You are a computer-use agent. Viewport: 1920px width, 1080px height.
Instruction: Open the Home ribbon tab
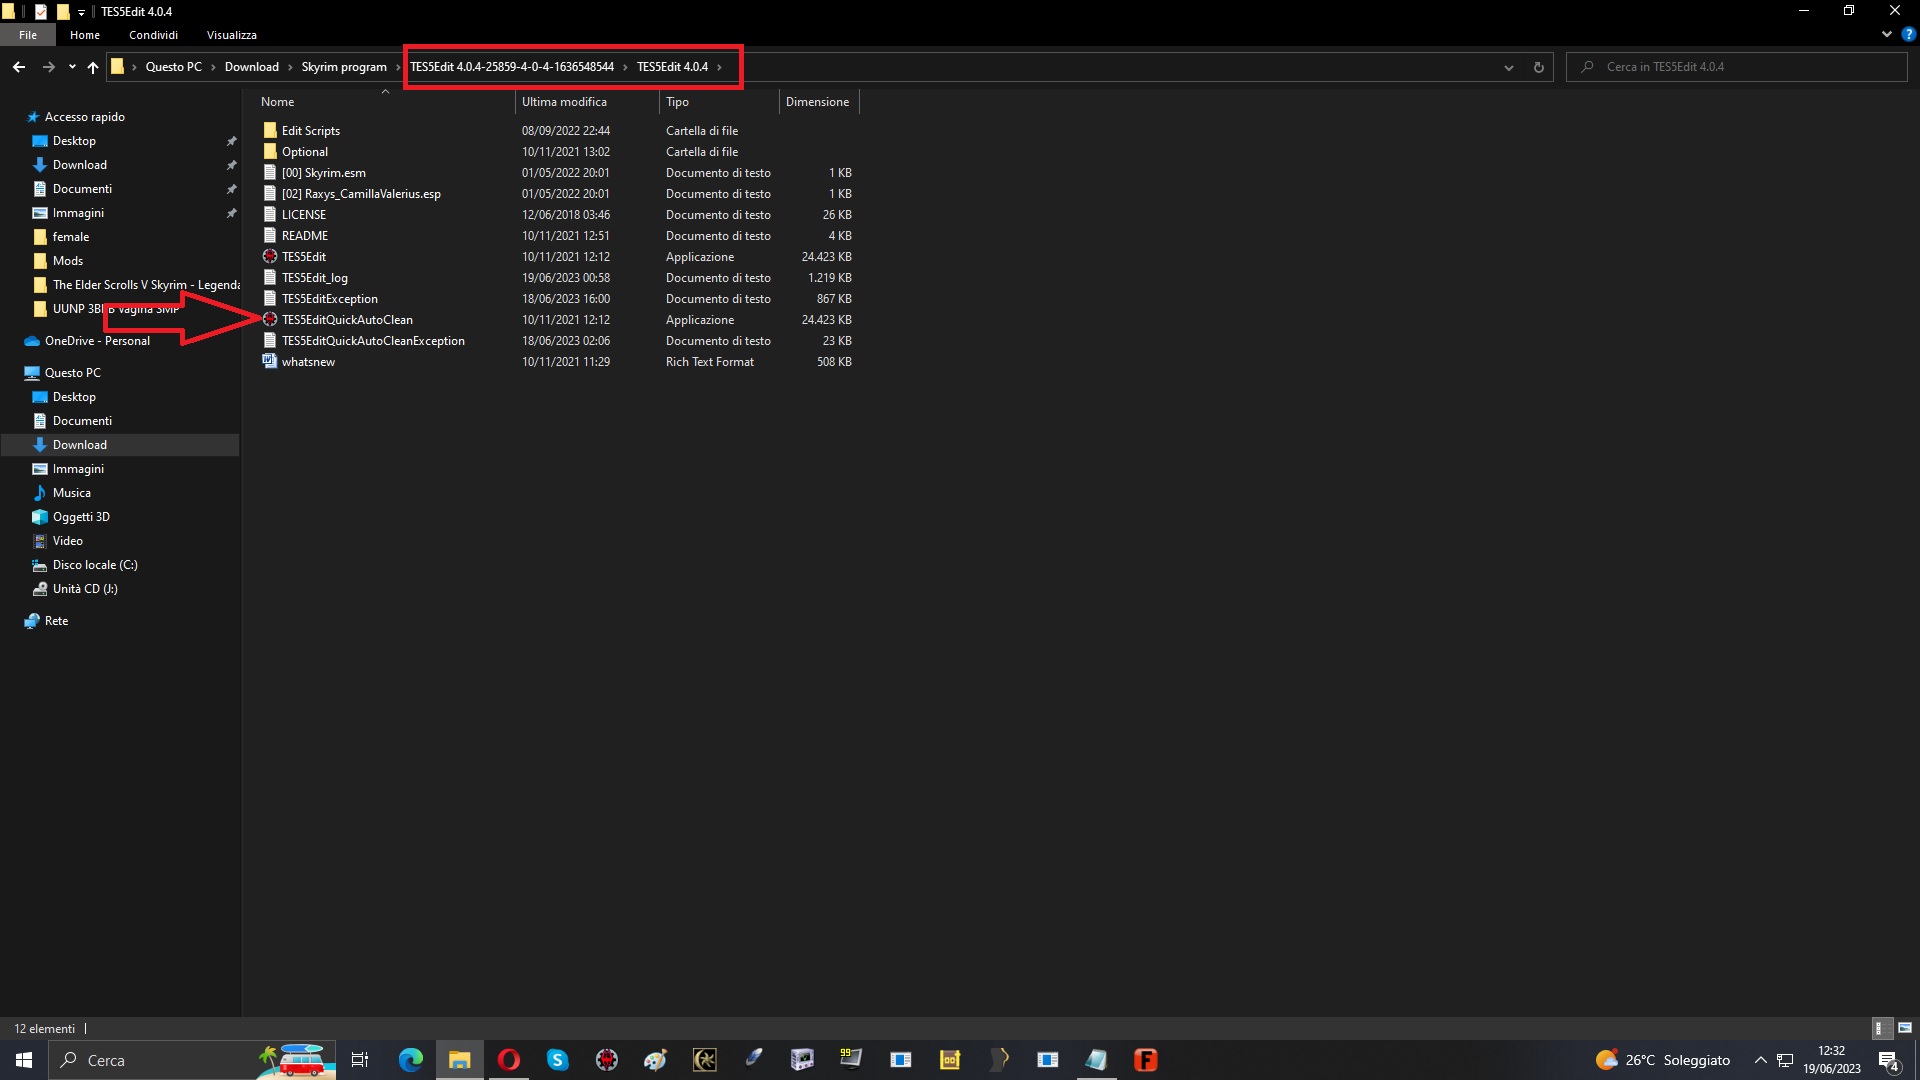pyautogui.click(x=85, y=35)
